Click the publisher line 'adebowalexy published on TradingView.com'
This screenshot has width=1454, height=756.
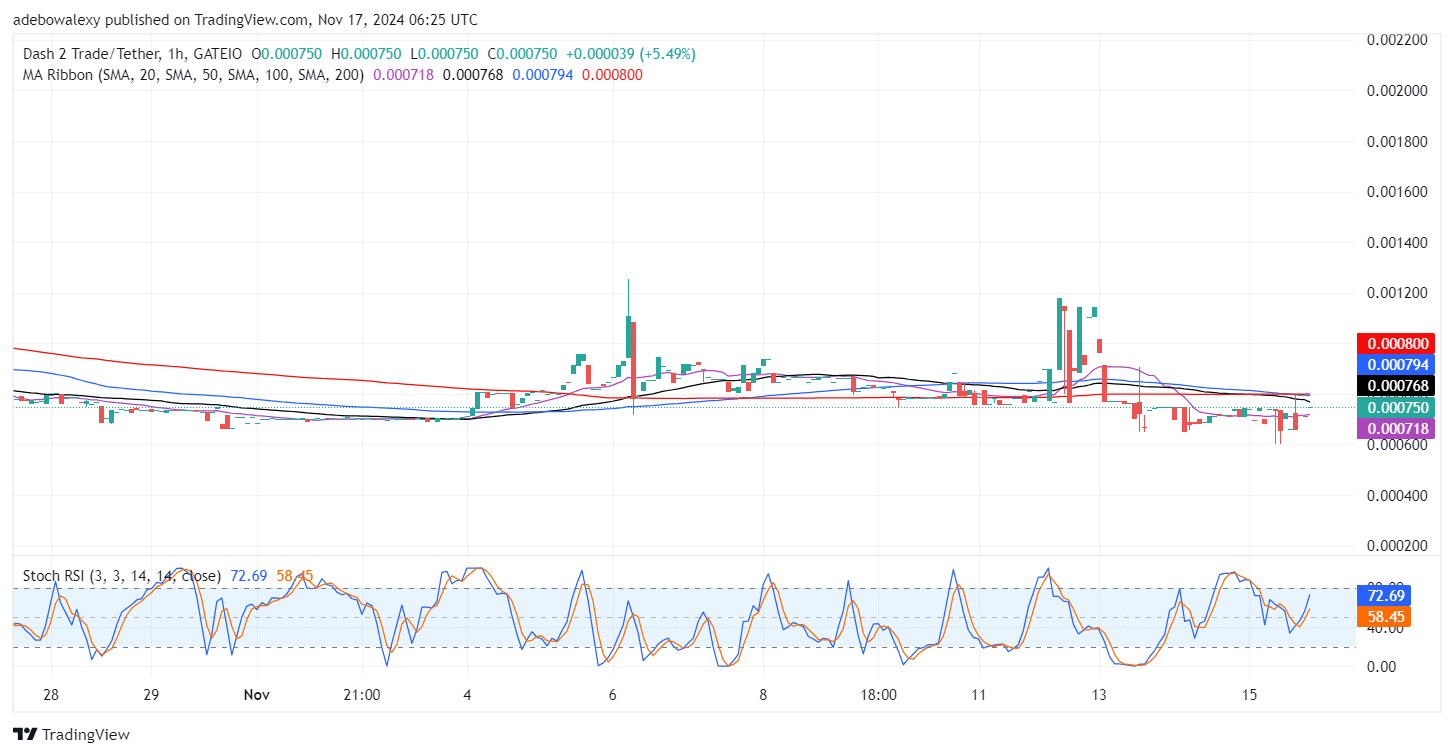[x=160, y=19]
